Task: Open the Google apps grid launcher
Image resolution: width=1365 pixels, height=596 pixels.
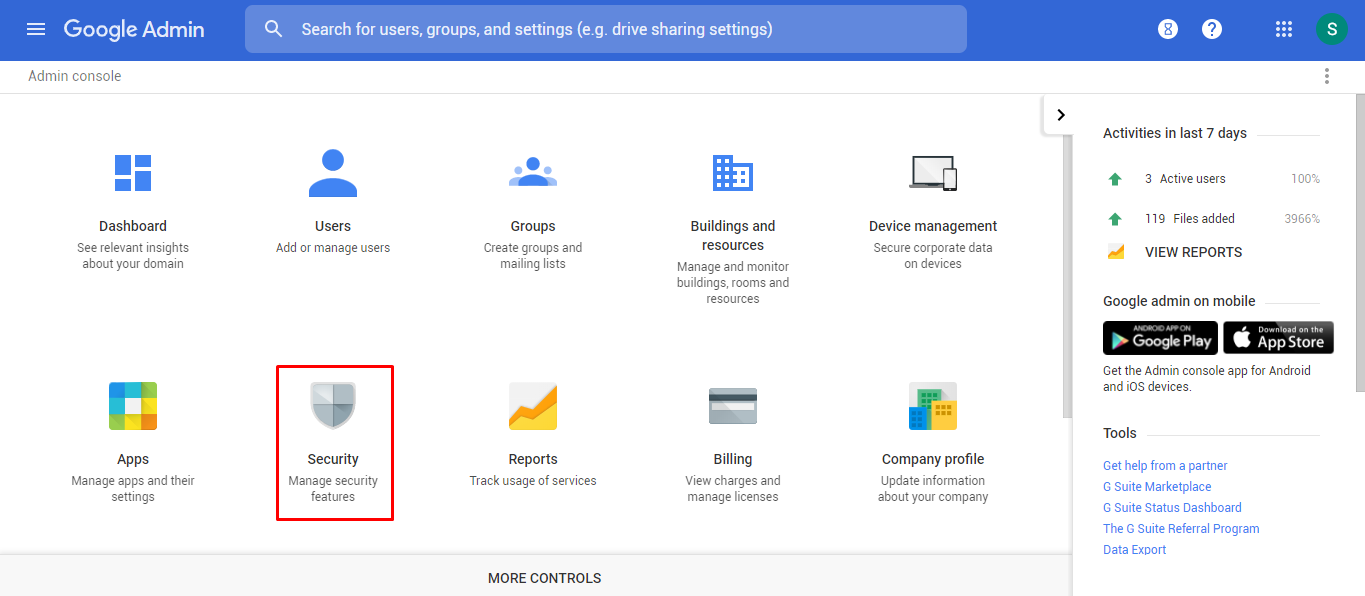Action: (1284, 29)
